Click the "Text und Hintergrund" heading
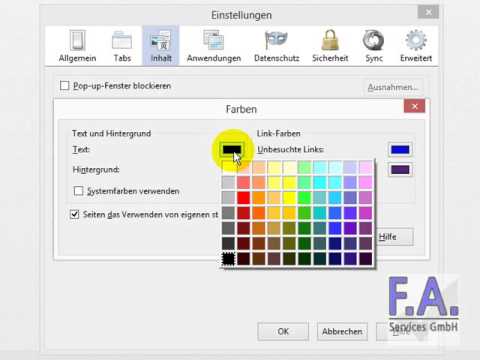 (x=112, y=133)
